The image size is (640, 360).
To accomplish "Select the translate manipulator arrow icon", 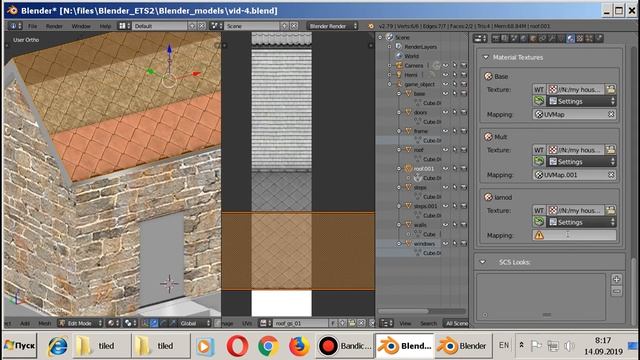I will (x=154, y=323).
